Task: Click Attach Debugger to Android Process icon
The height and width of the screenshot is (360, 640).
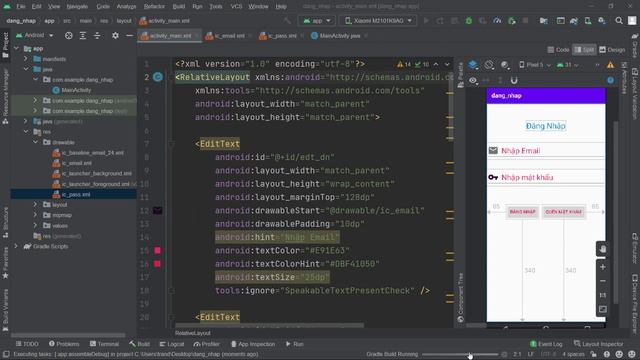Action: click(x=511, y=21)
